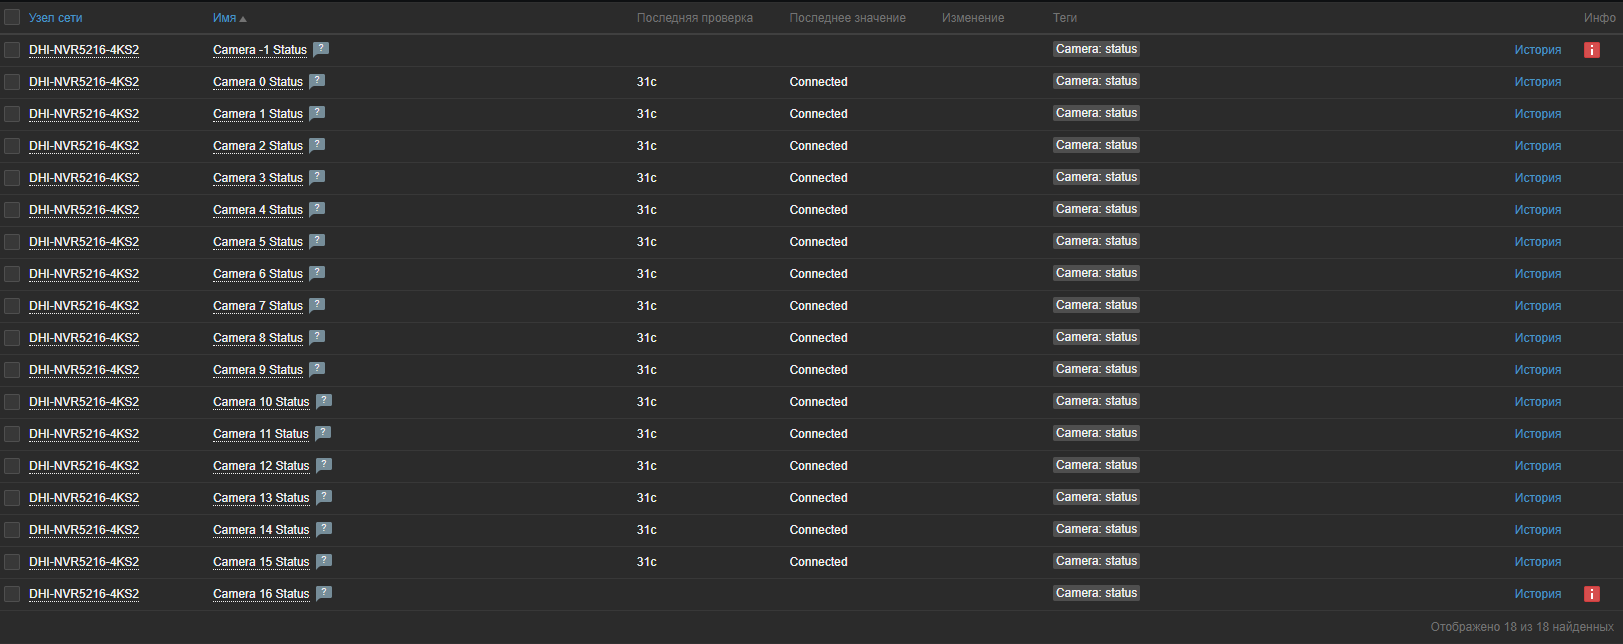Sort by the Узел сети column header
This screenshot has width=1623, height=644.
(56, 18)
